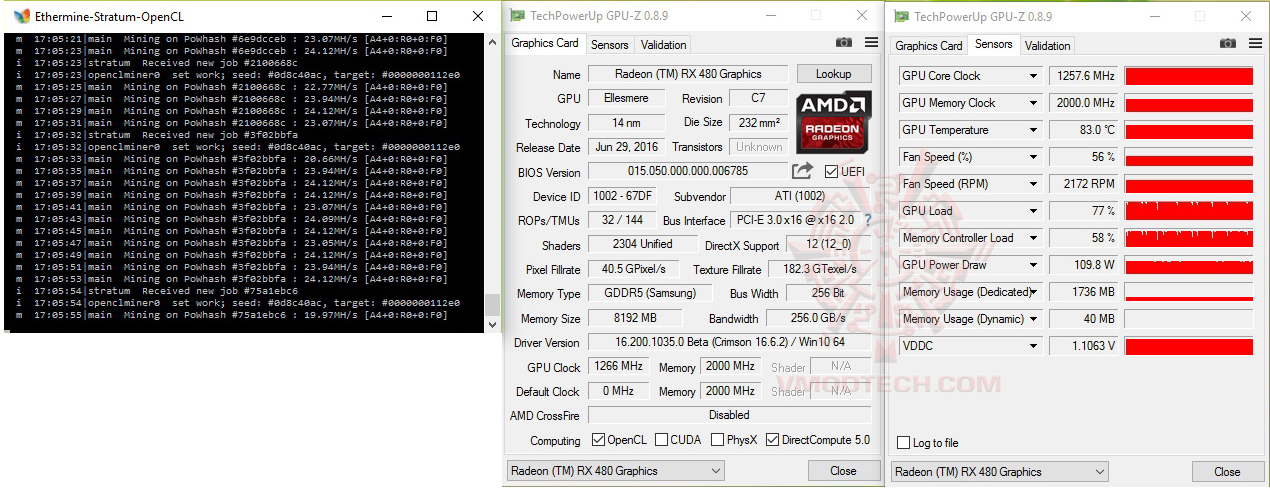Click Close button in Sensors window
1270x491 pixels.
1227,472
